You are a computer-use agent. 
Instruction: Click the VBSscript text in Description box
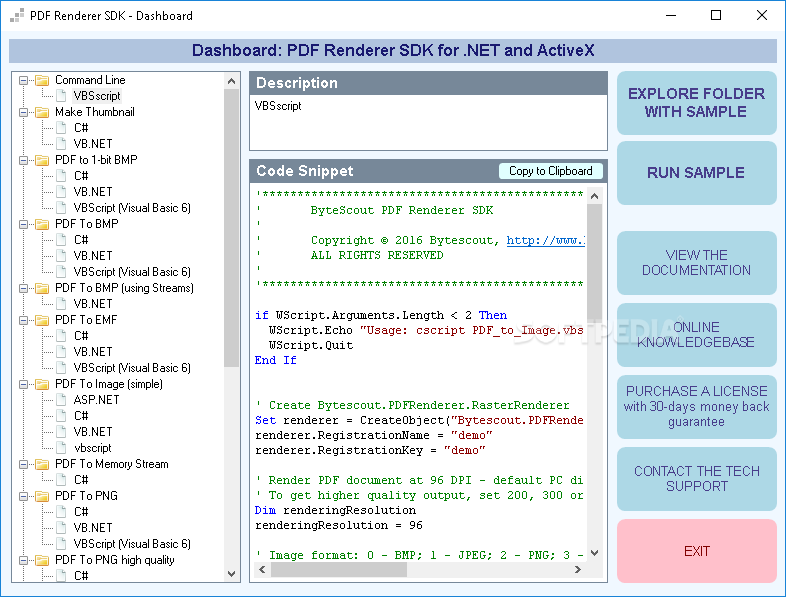[278, 106]
